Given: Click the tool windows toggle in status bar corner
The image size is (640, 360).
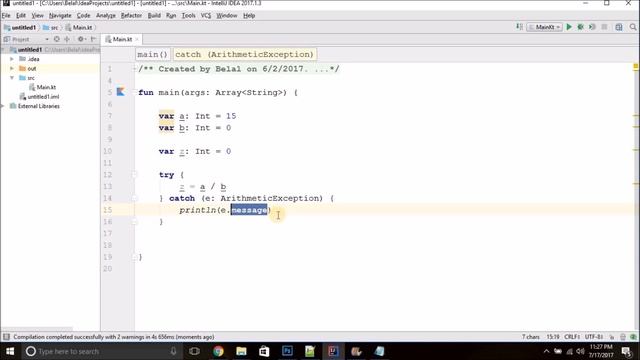Looking at the screenshot, I should pos(6,337).
